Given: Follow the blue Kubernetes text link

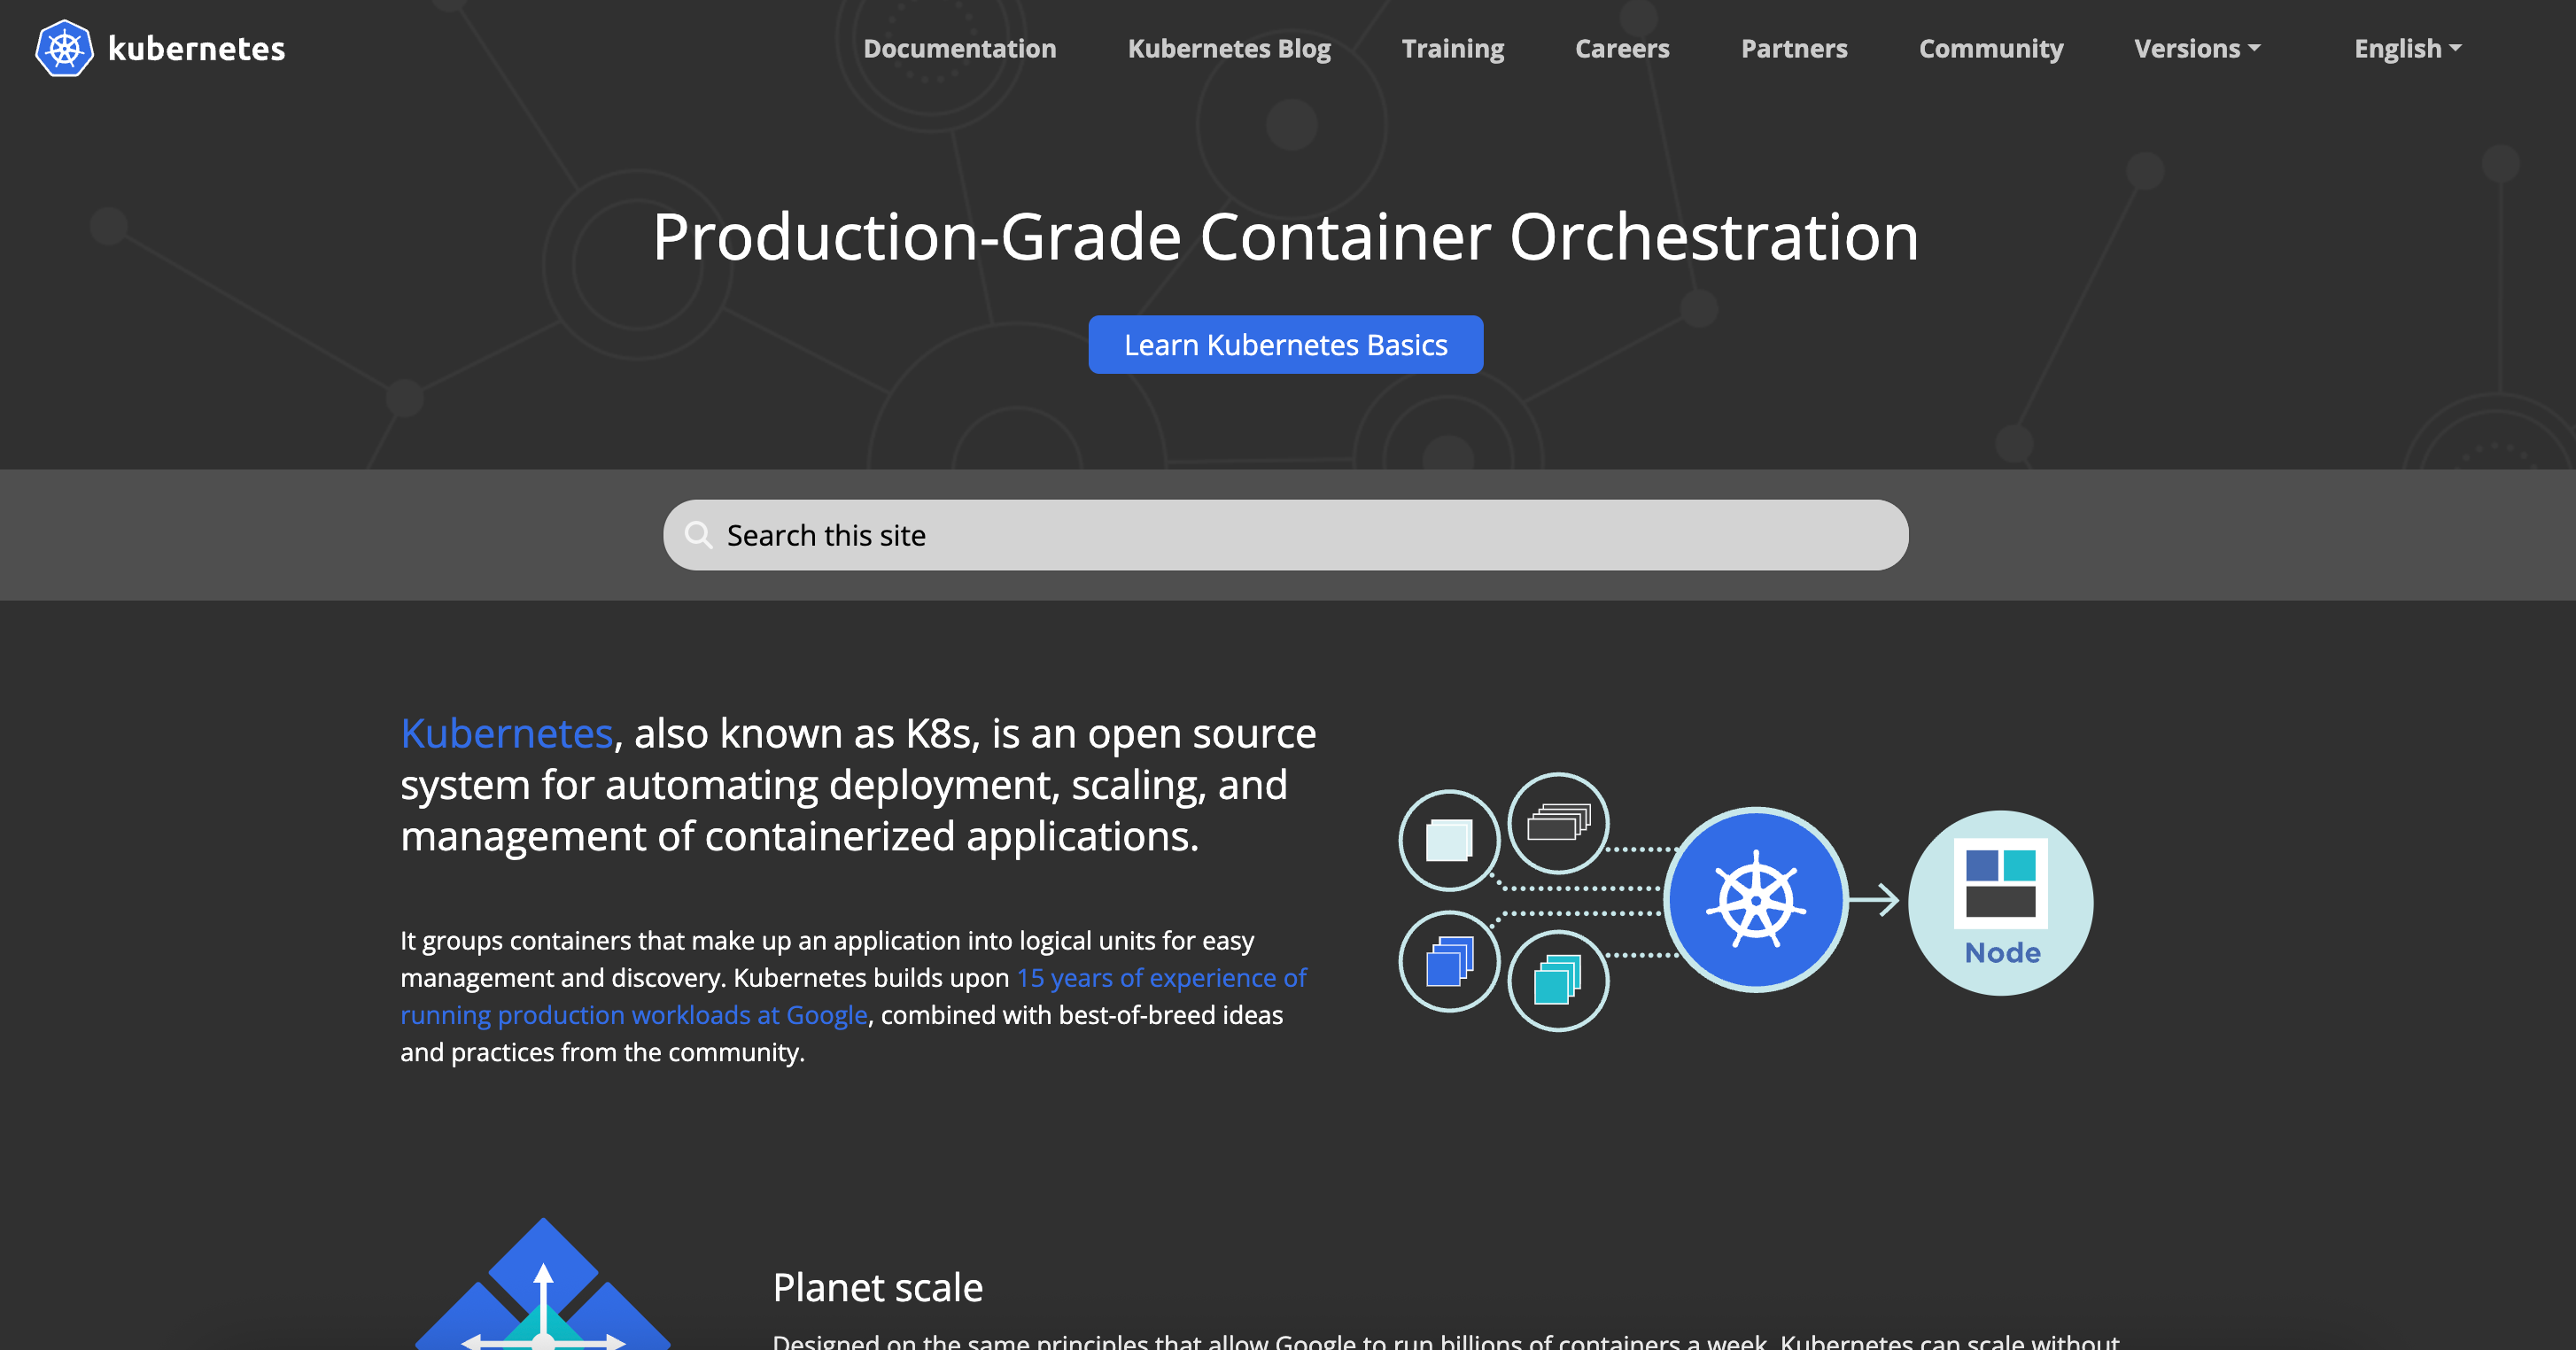Looking at the screenshot, I should pos(506,733).
